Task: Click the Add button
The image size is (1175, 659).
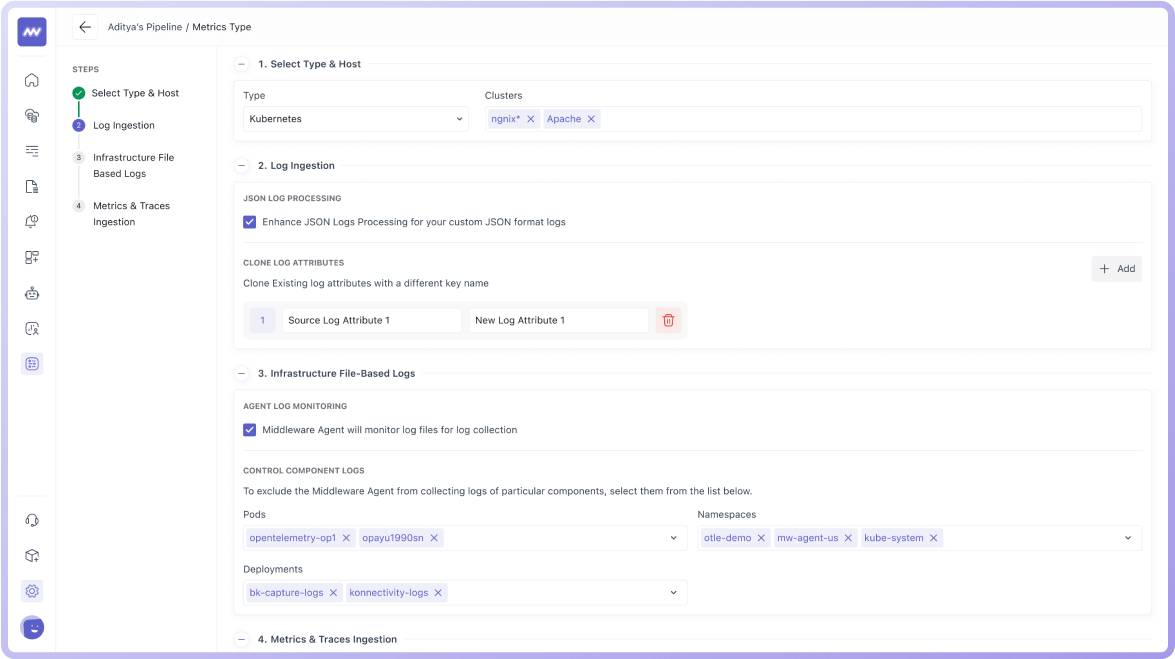Action: click(x=1116, y=269)
